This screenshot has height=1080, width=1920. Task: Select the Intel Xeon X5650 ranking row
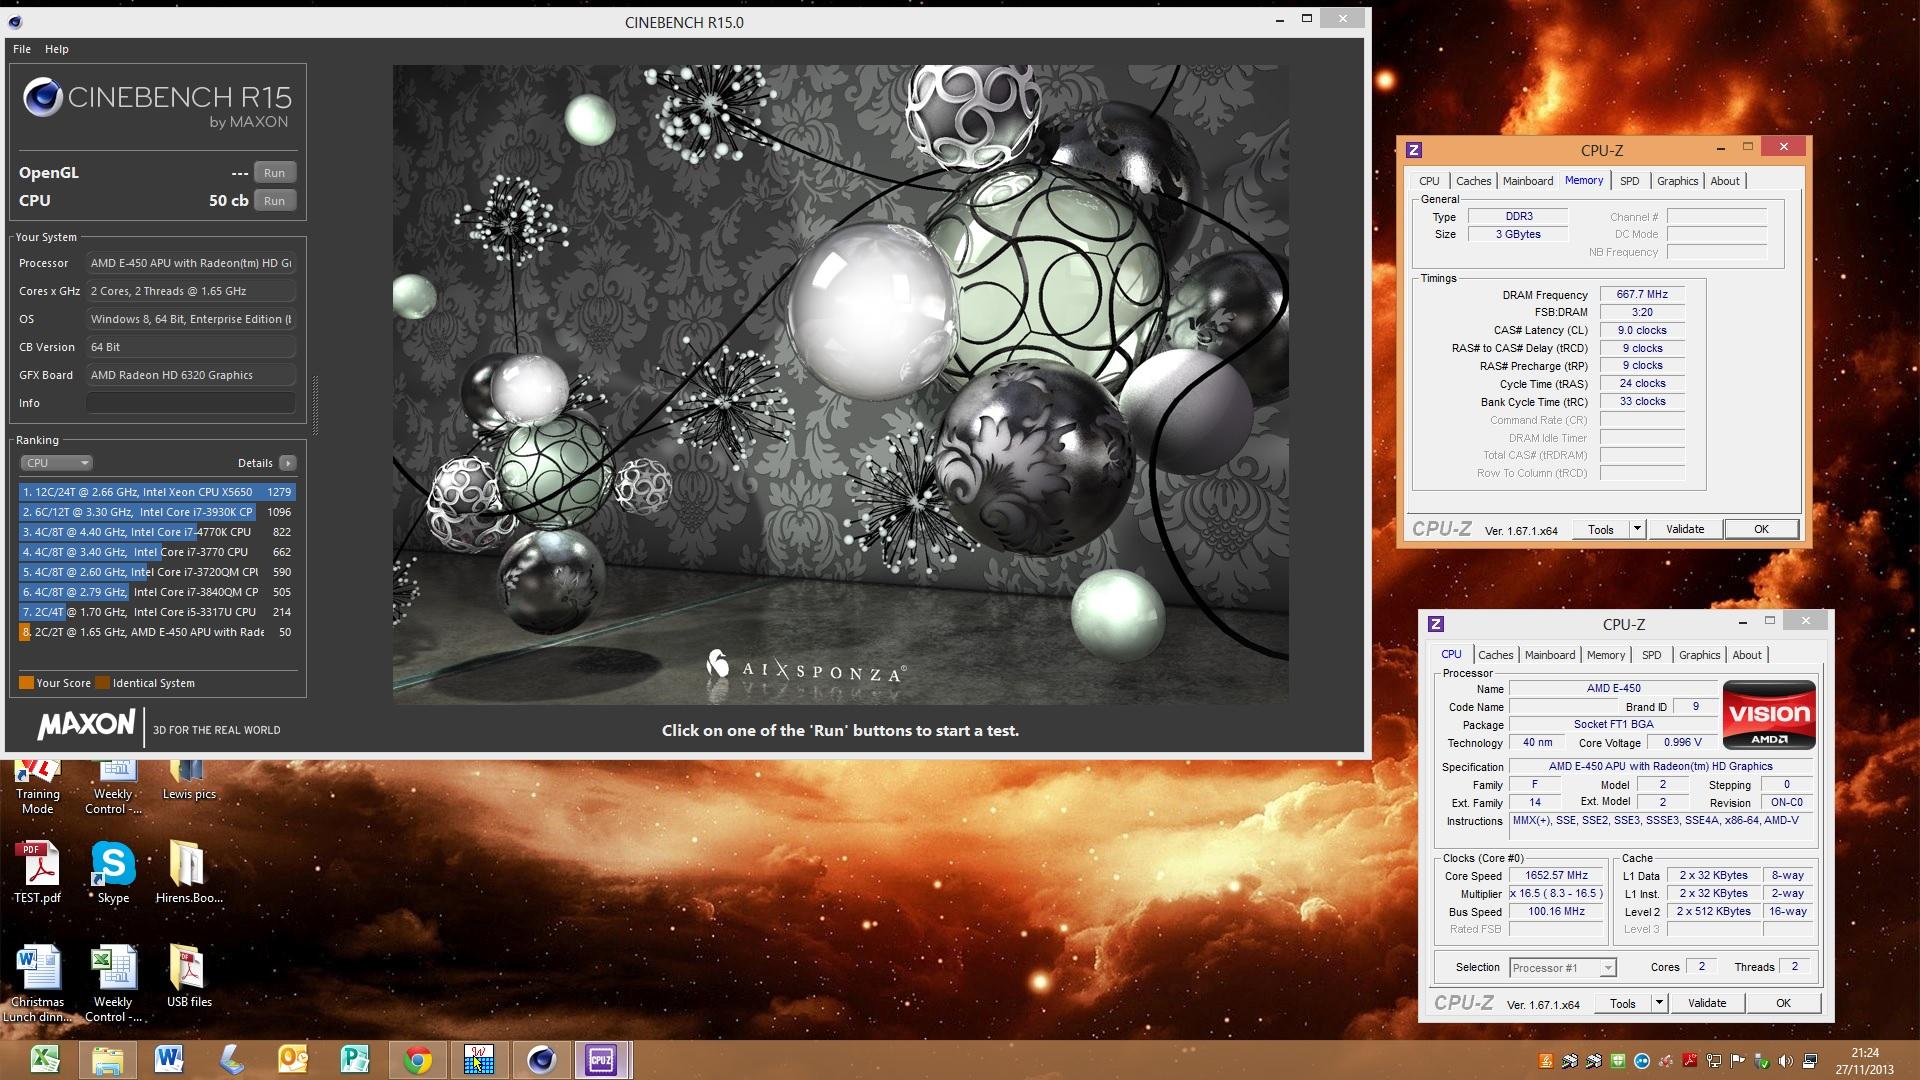tap(157, 492)
